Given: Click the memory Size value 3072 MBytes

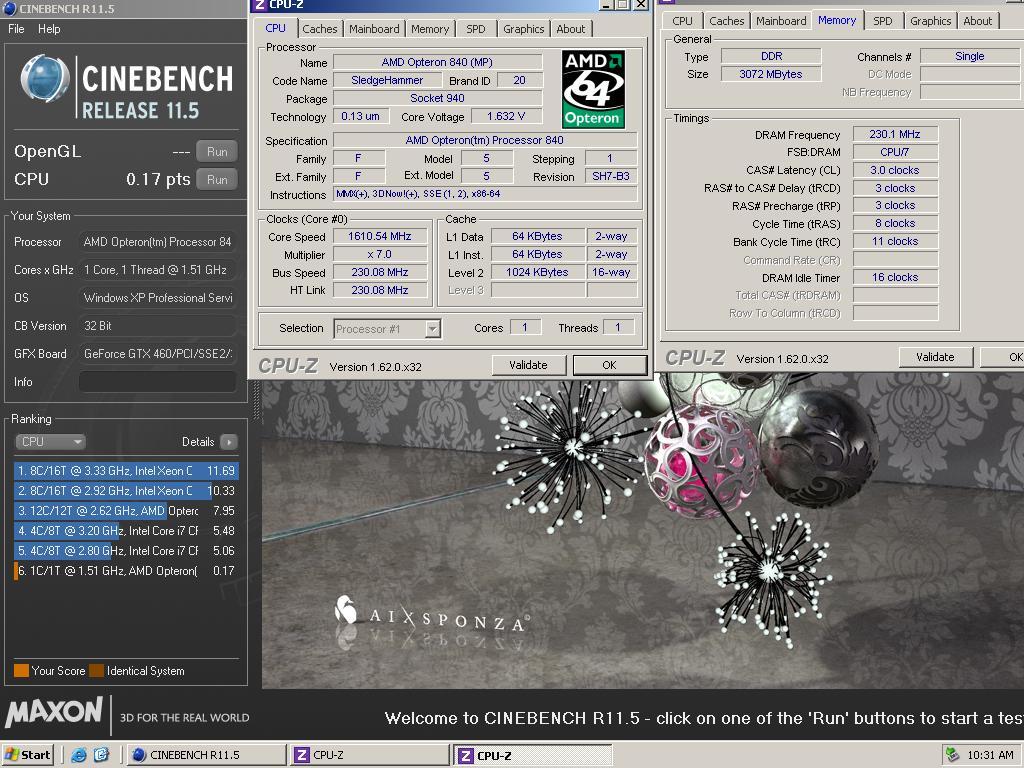Looking at the screenshot, I should [771, 74].
